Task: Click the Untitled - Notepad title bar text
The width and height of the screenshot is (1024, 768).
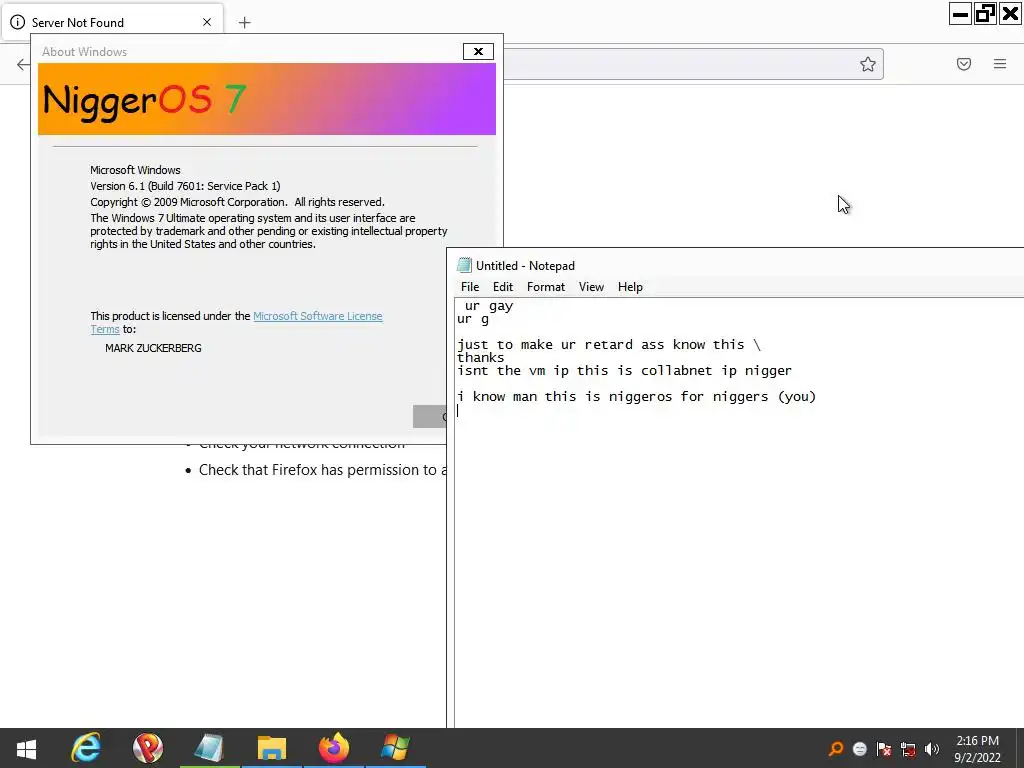Action: pos(525,266)
